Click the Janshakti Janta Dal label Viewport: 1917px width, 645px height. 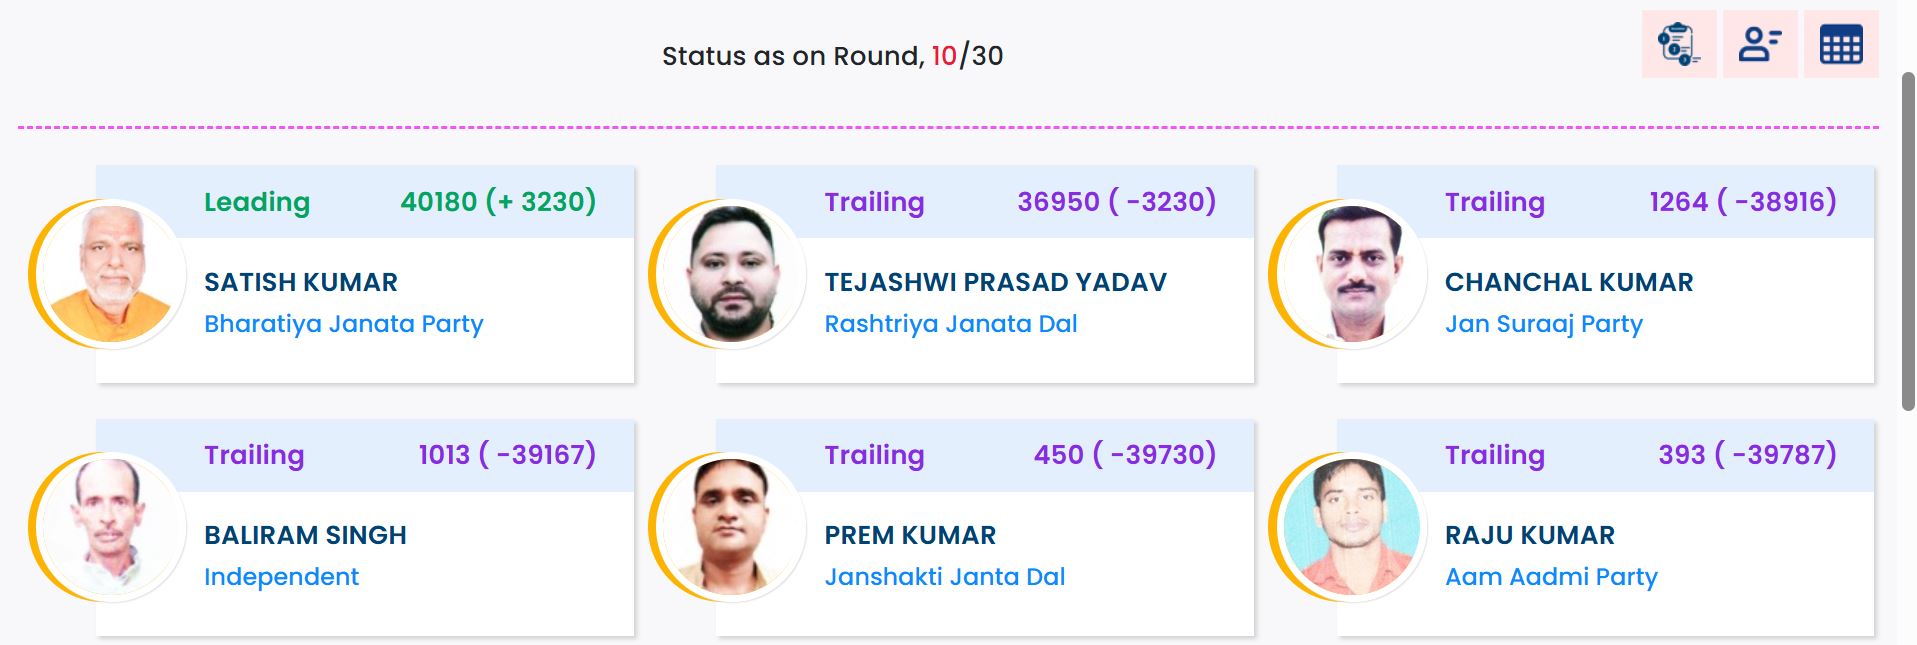(x=944, y=577)
